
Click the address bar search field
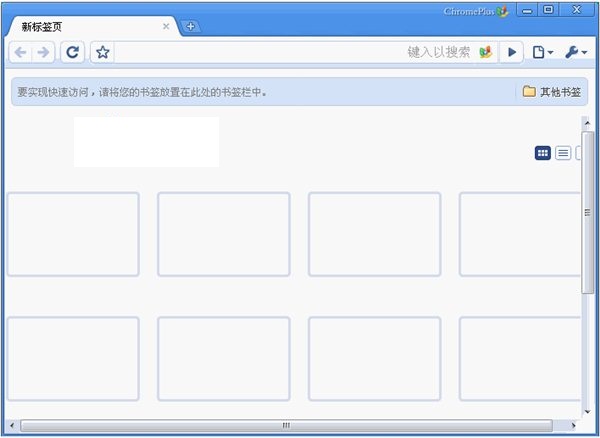(x=294, y=52)
